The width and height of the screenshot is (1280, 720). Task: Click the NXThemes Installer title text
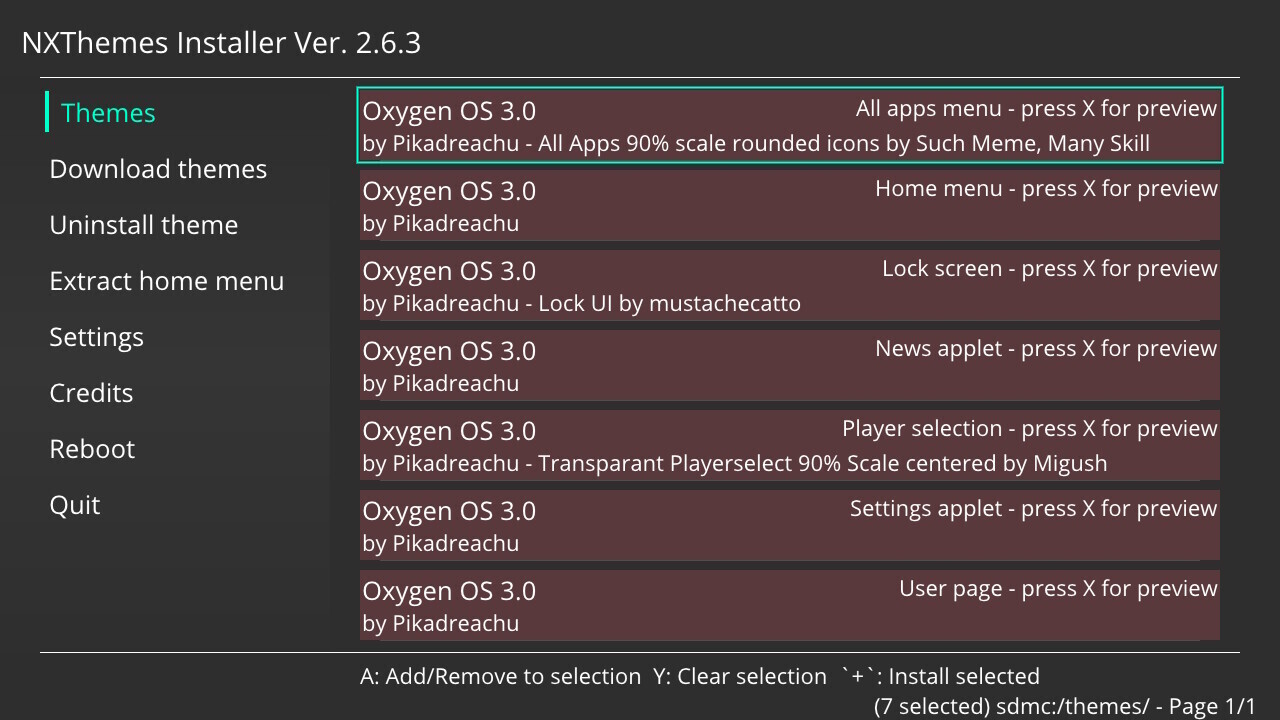221,43
